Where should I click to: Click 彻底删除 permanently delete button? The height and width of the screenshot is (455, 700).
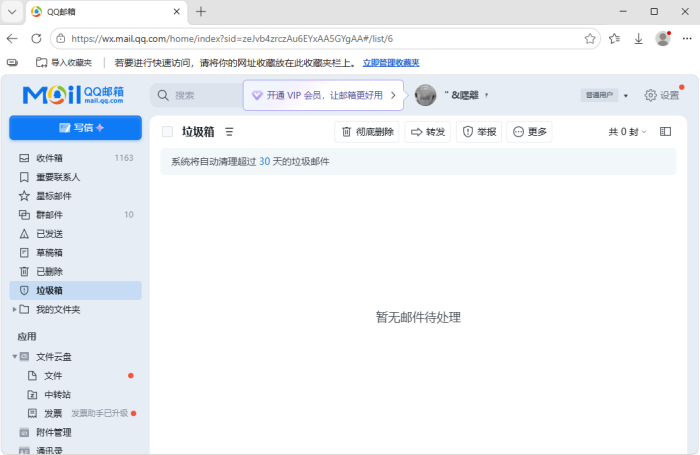coord(367,132)
